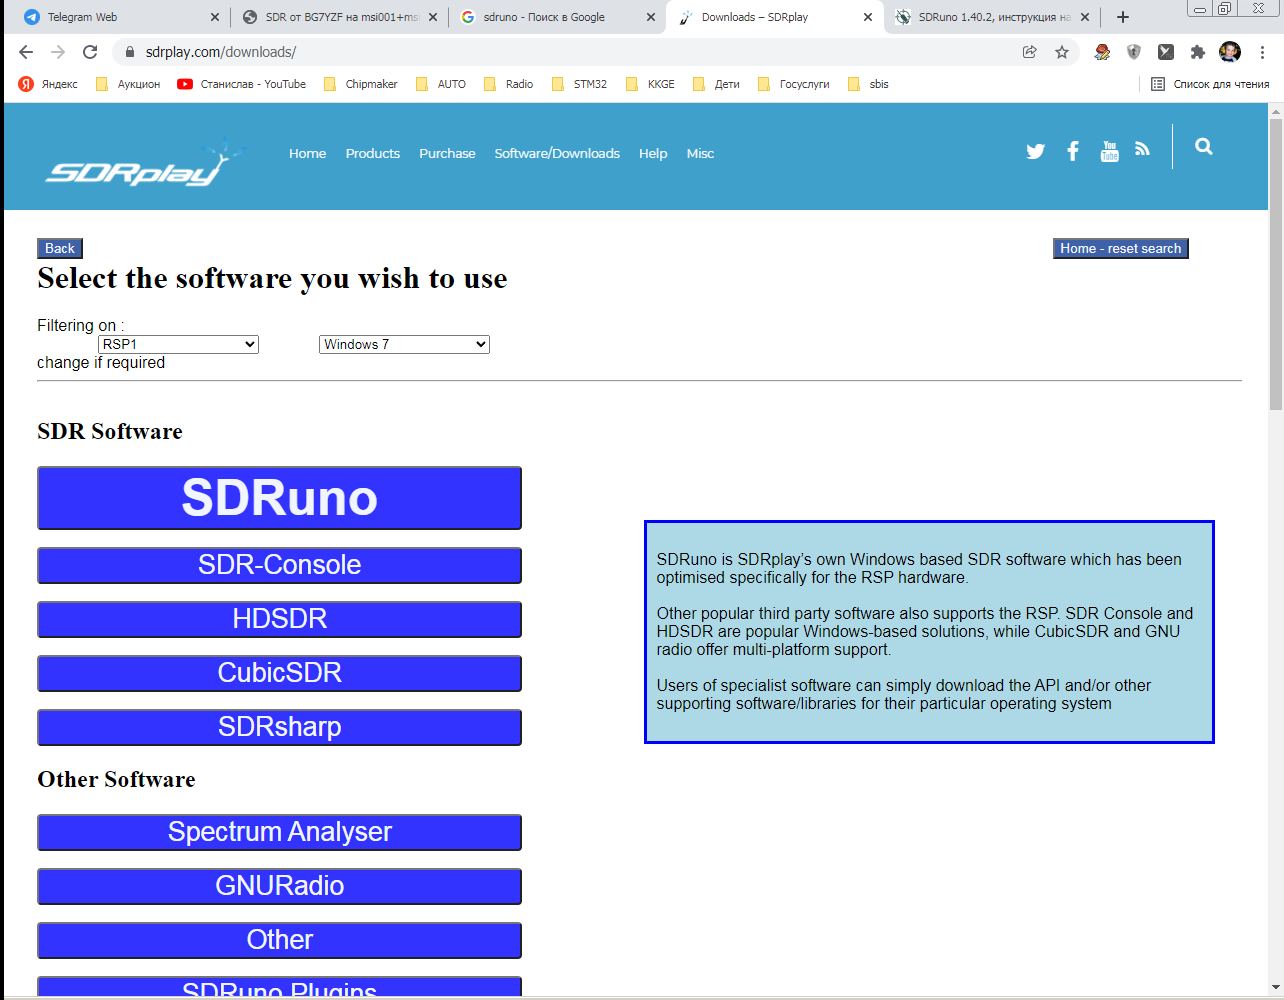Open Purchase in site navigation
The image size is (1284, 1000).
tap(447, 153)
